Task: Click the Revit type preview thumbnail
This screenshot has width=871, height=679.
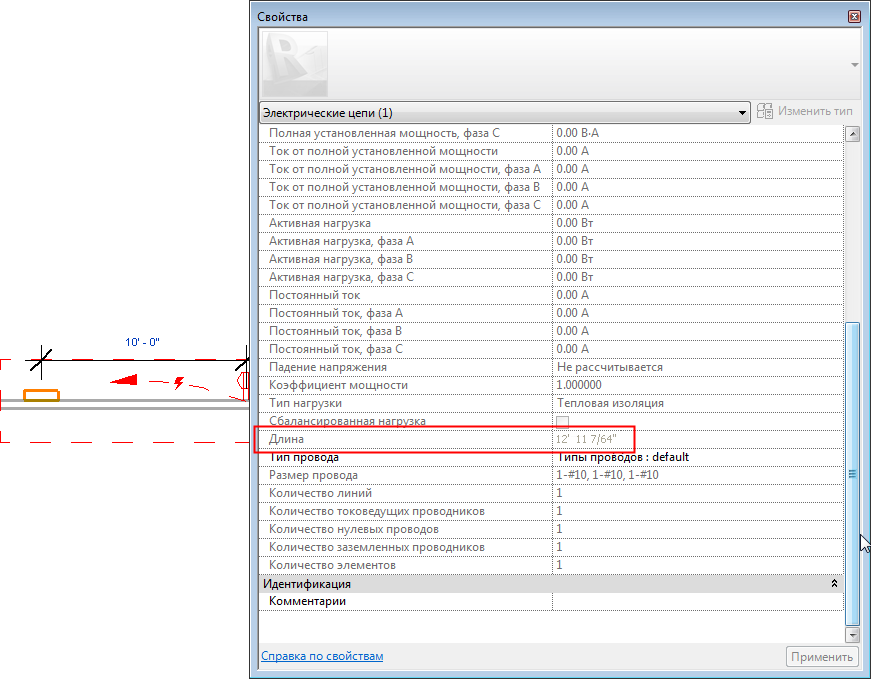Action: coord(294,63)
